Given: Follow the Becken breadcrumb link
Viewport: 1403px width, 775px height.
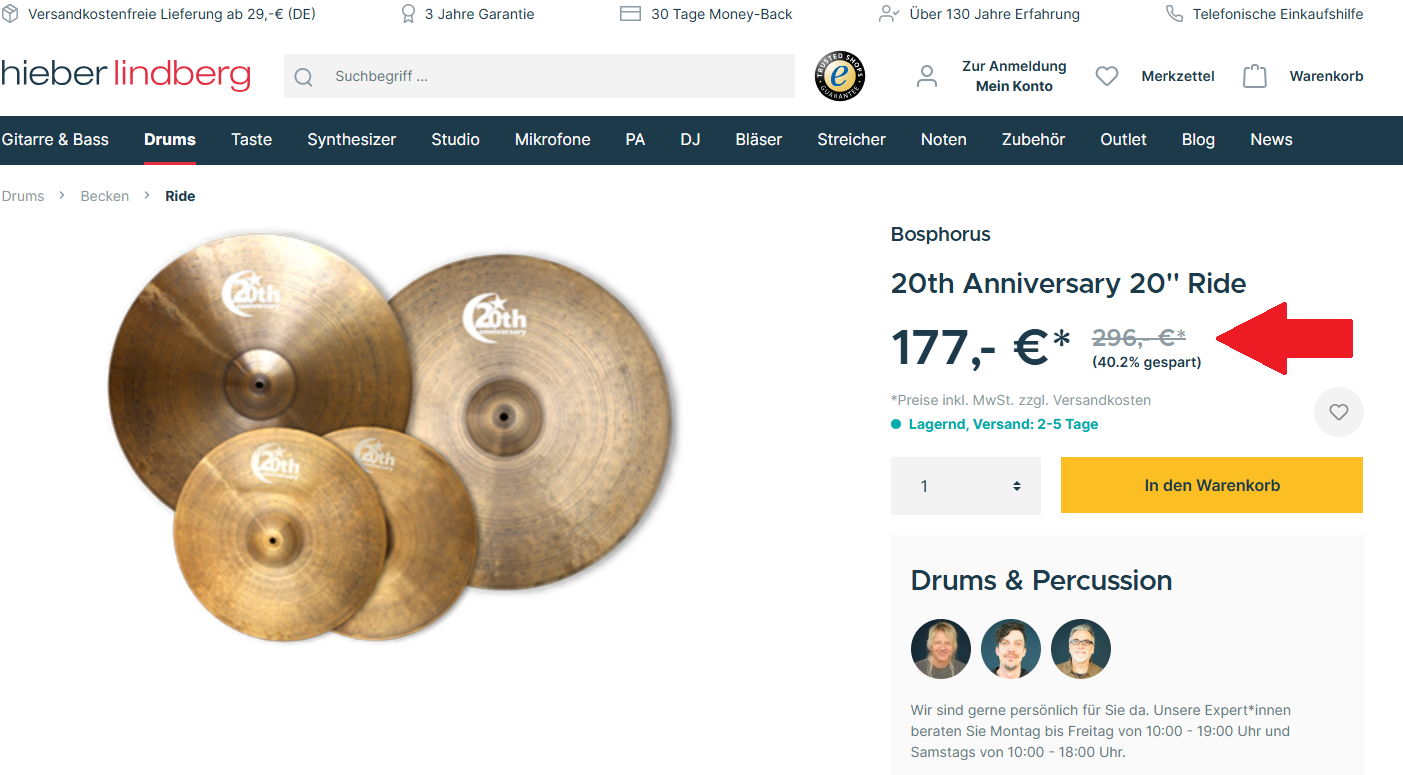Looking at the screenshot, I should (105, 196).
